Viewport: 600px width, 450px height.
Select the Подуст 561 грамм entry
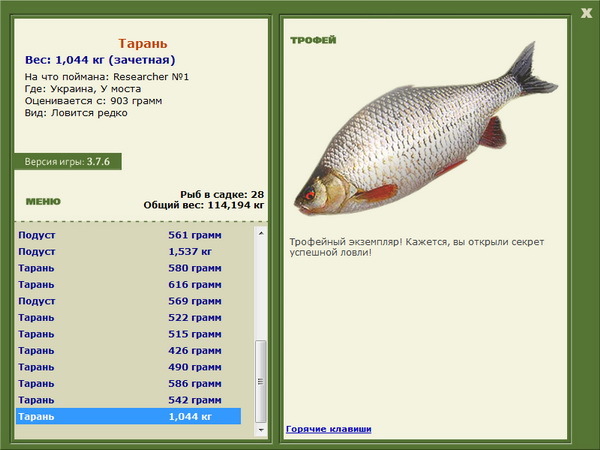click(x=128, y=235)
